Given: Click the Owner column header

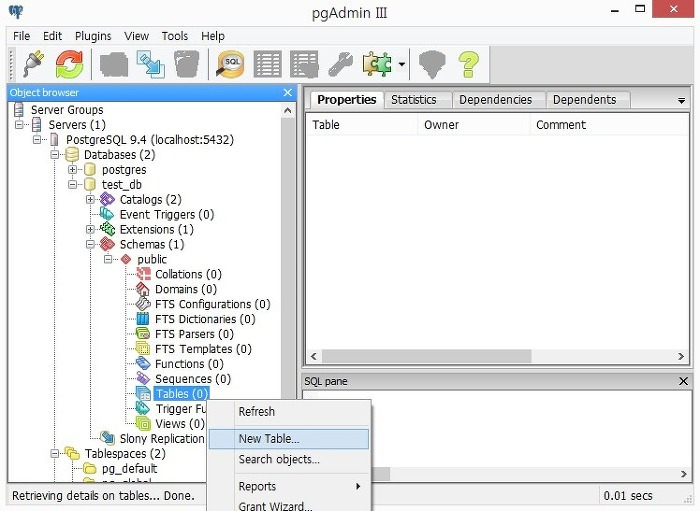Looking at the screenshot, I should coord(474,125).
